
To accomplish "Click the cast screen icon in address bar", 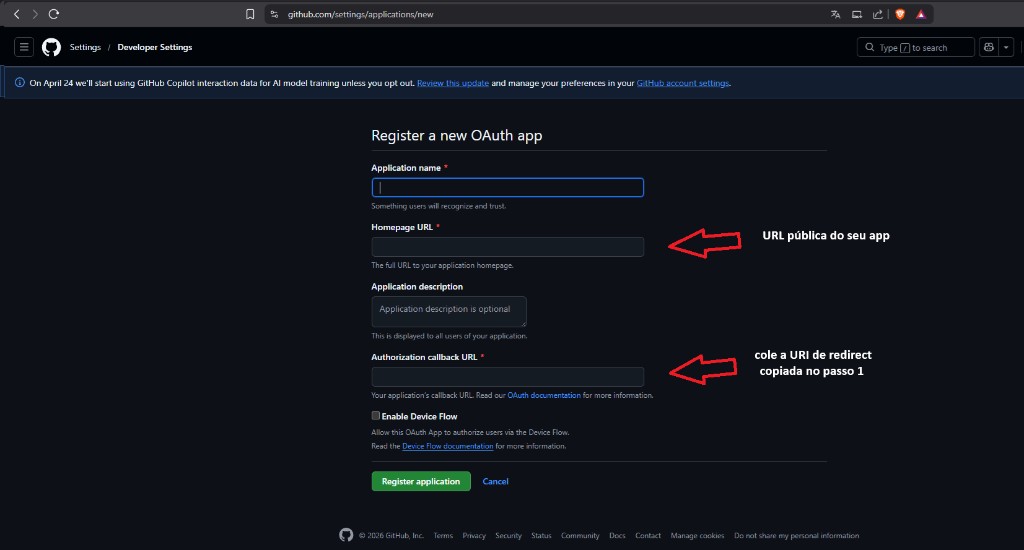I will coord(857,14).
